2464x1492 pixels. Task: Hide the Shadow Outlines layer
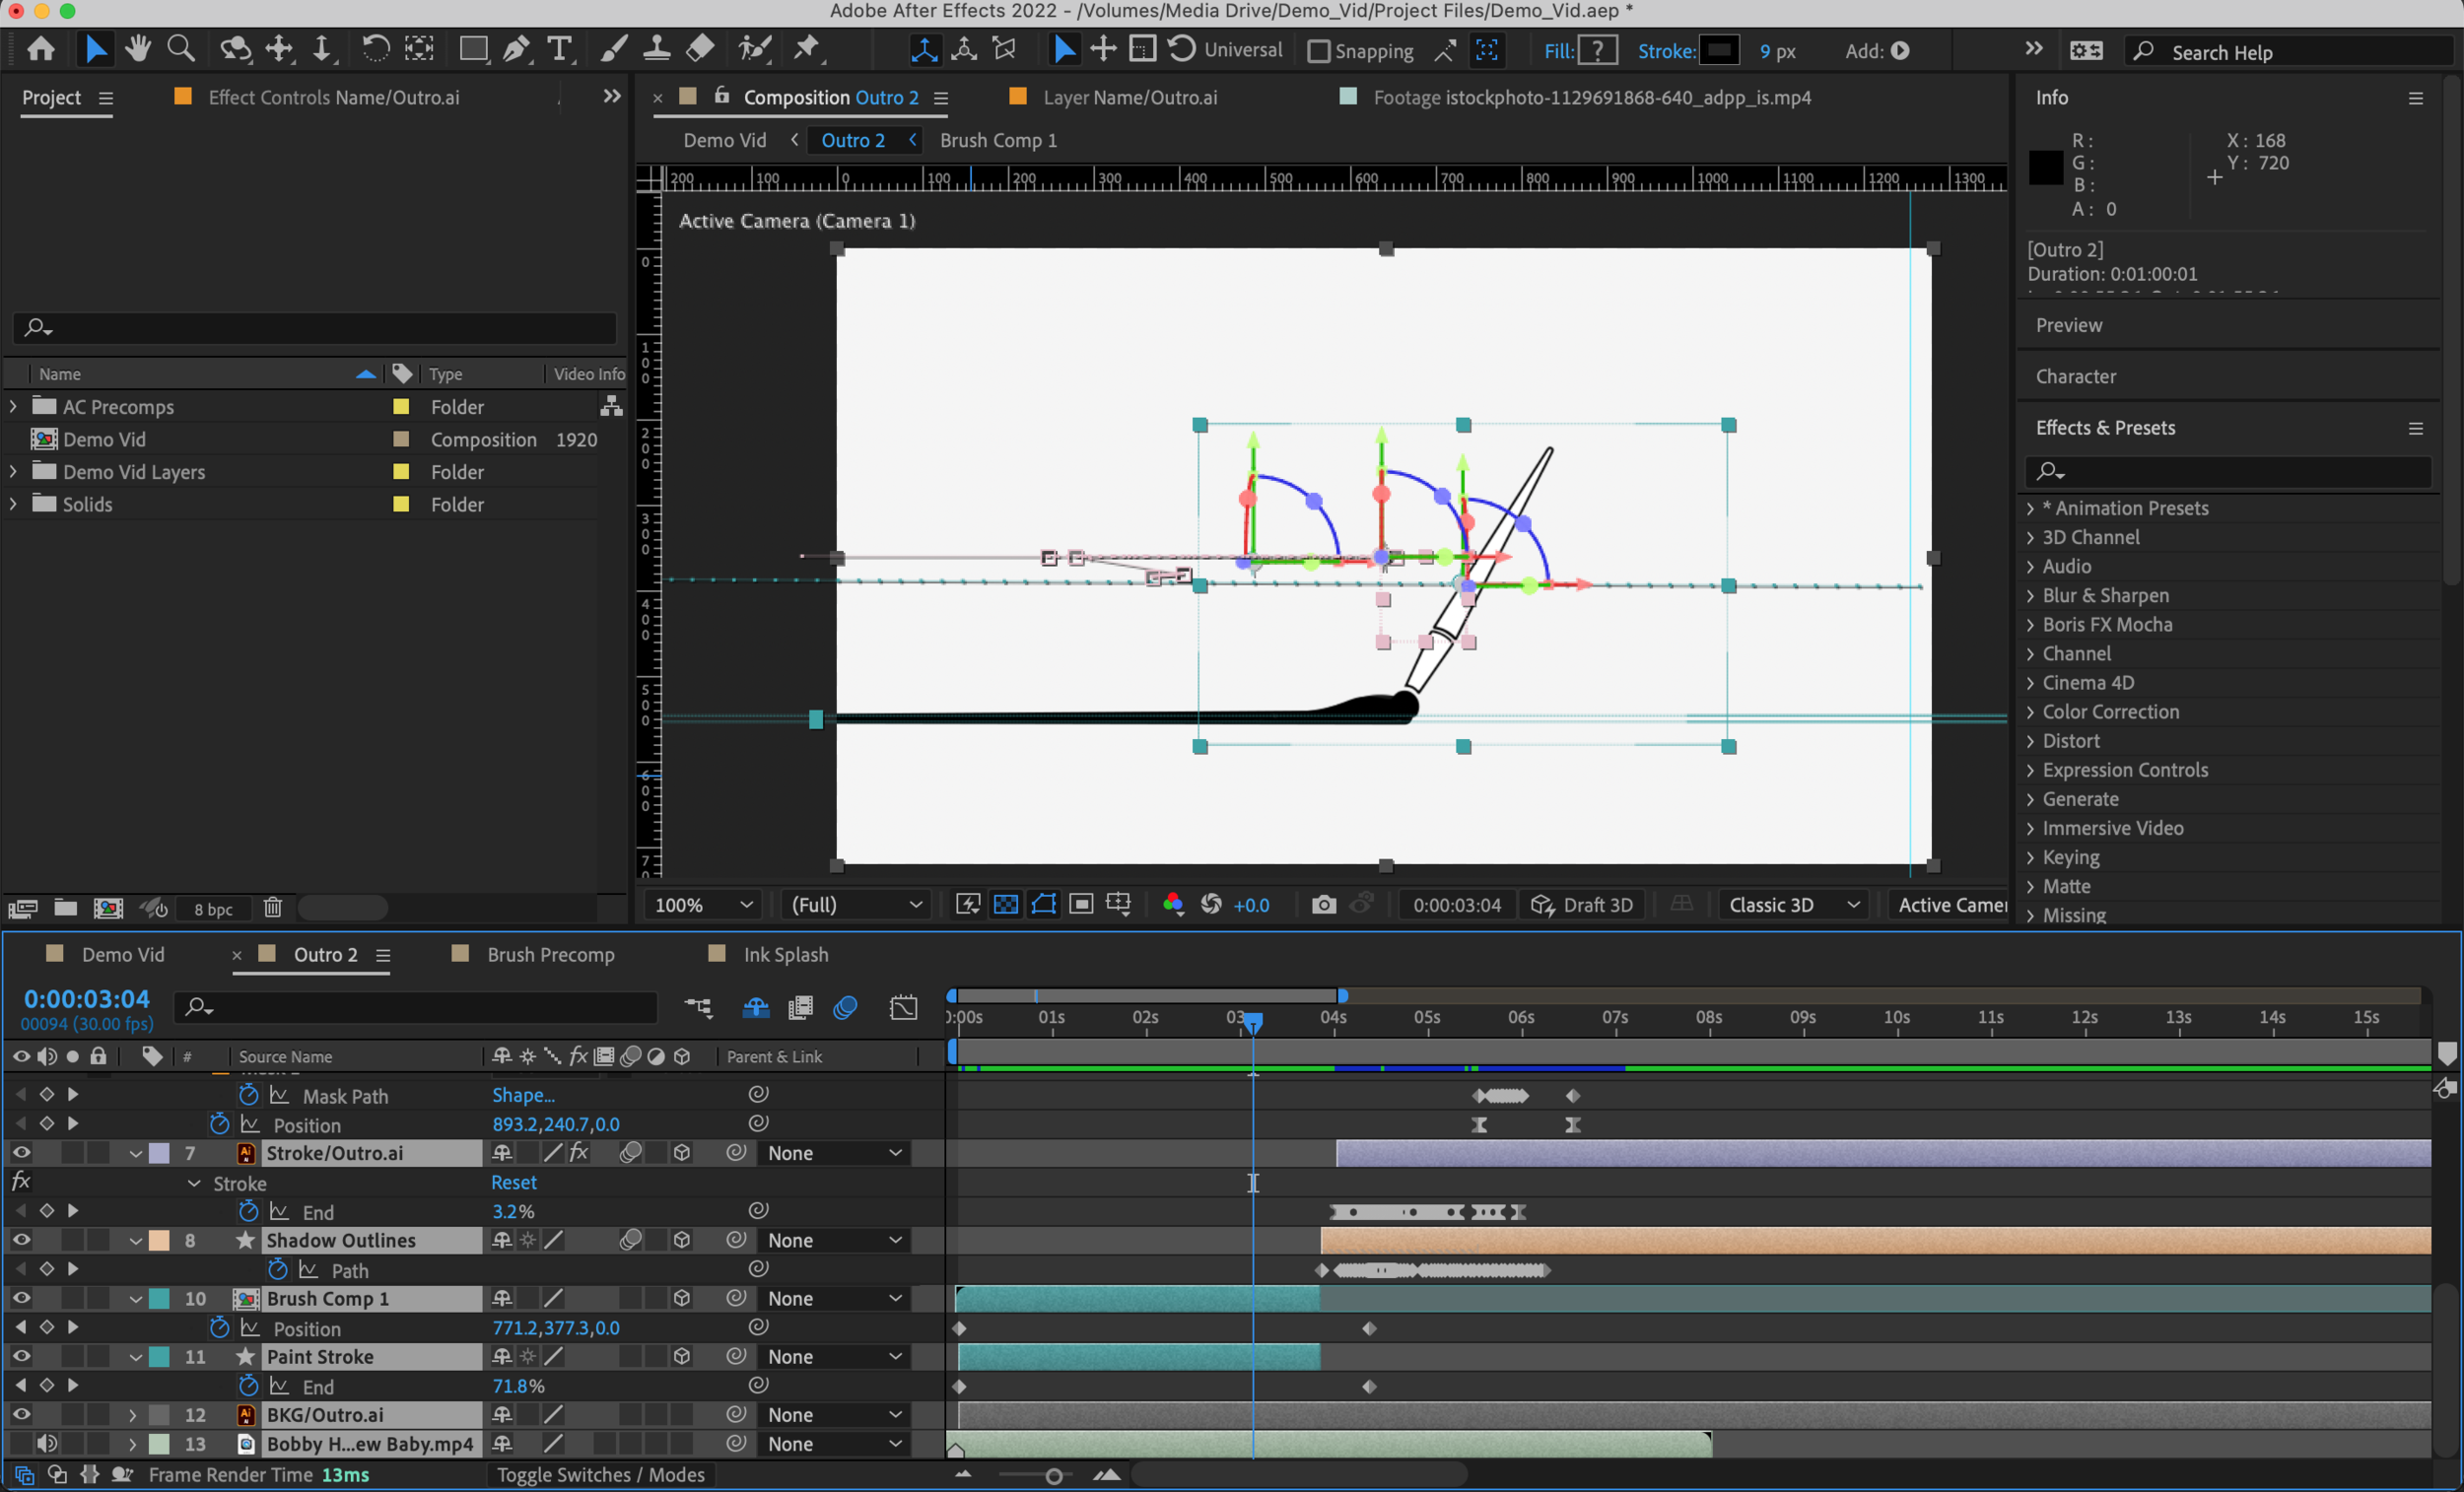point(21,1240)
